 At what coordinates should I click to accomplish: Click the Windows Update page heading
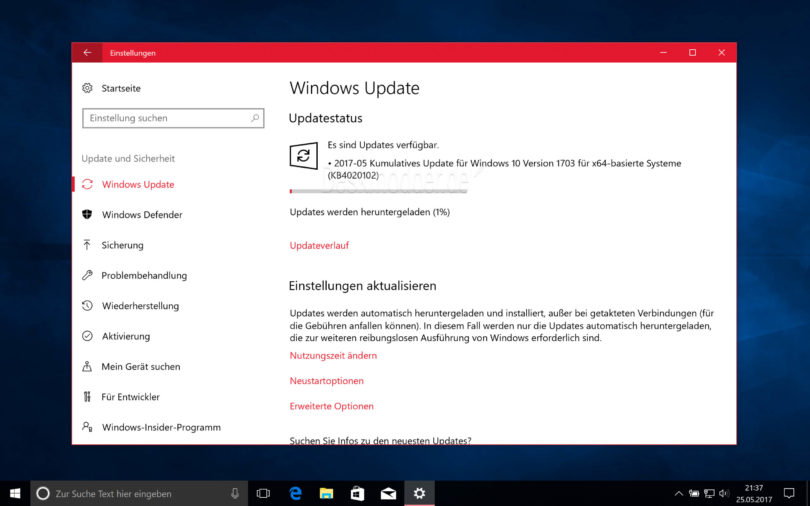pos(354,88)
